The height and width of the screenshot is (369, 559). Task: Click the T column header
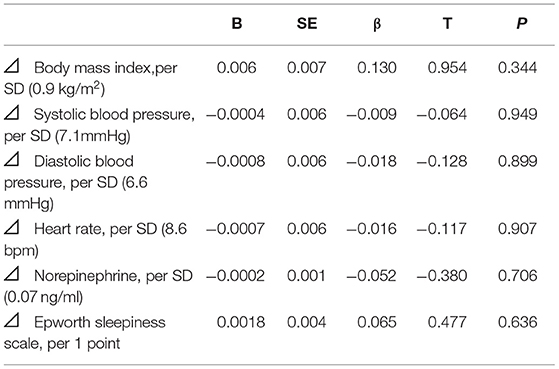pos(447,24)
